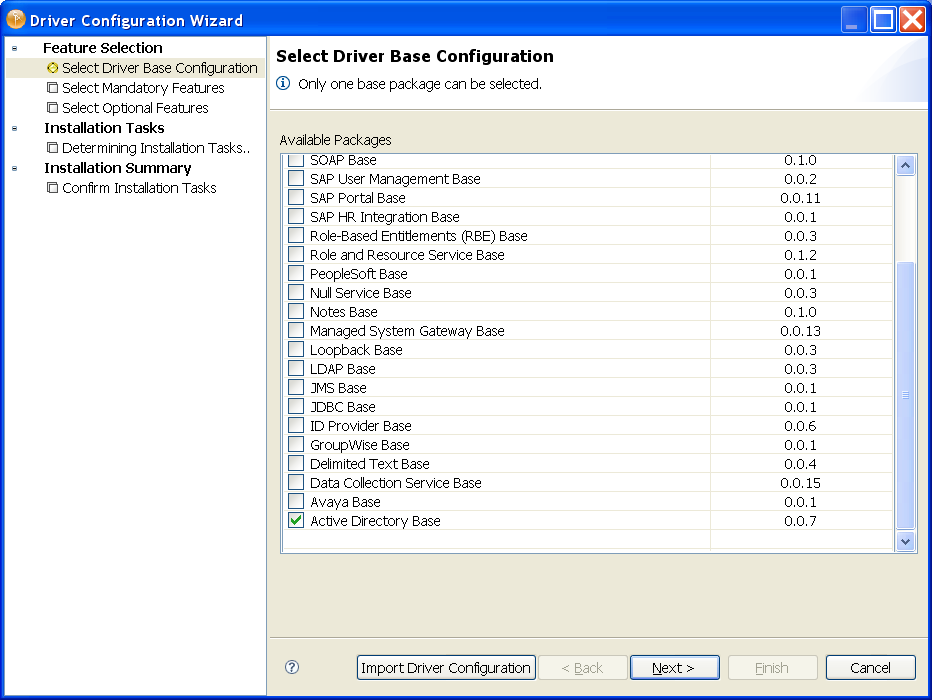Click the Active Directory Base package name
This screenshot has height=700, width=932.
tap(375, 521)
